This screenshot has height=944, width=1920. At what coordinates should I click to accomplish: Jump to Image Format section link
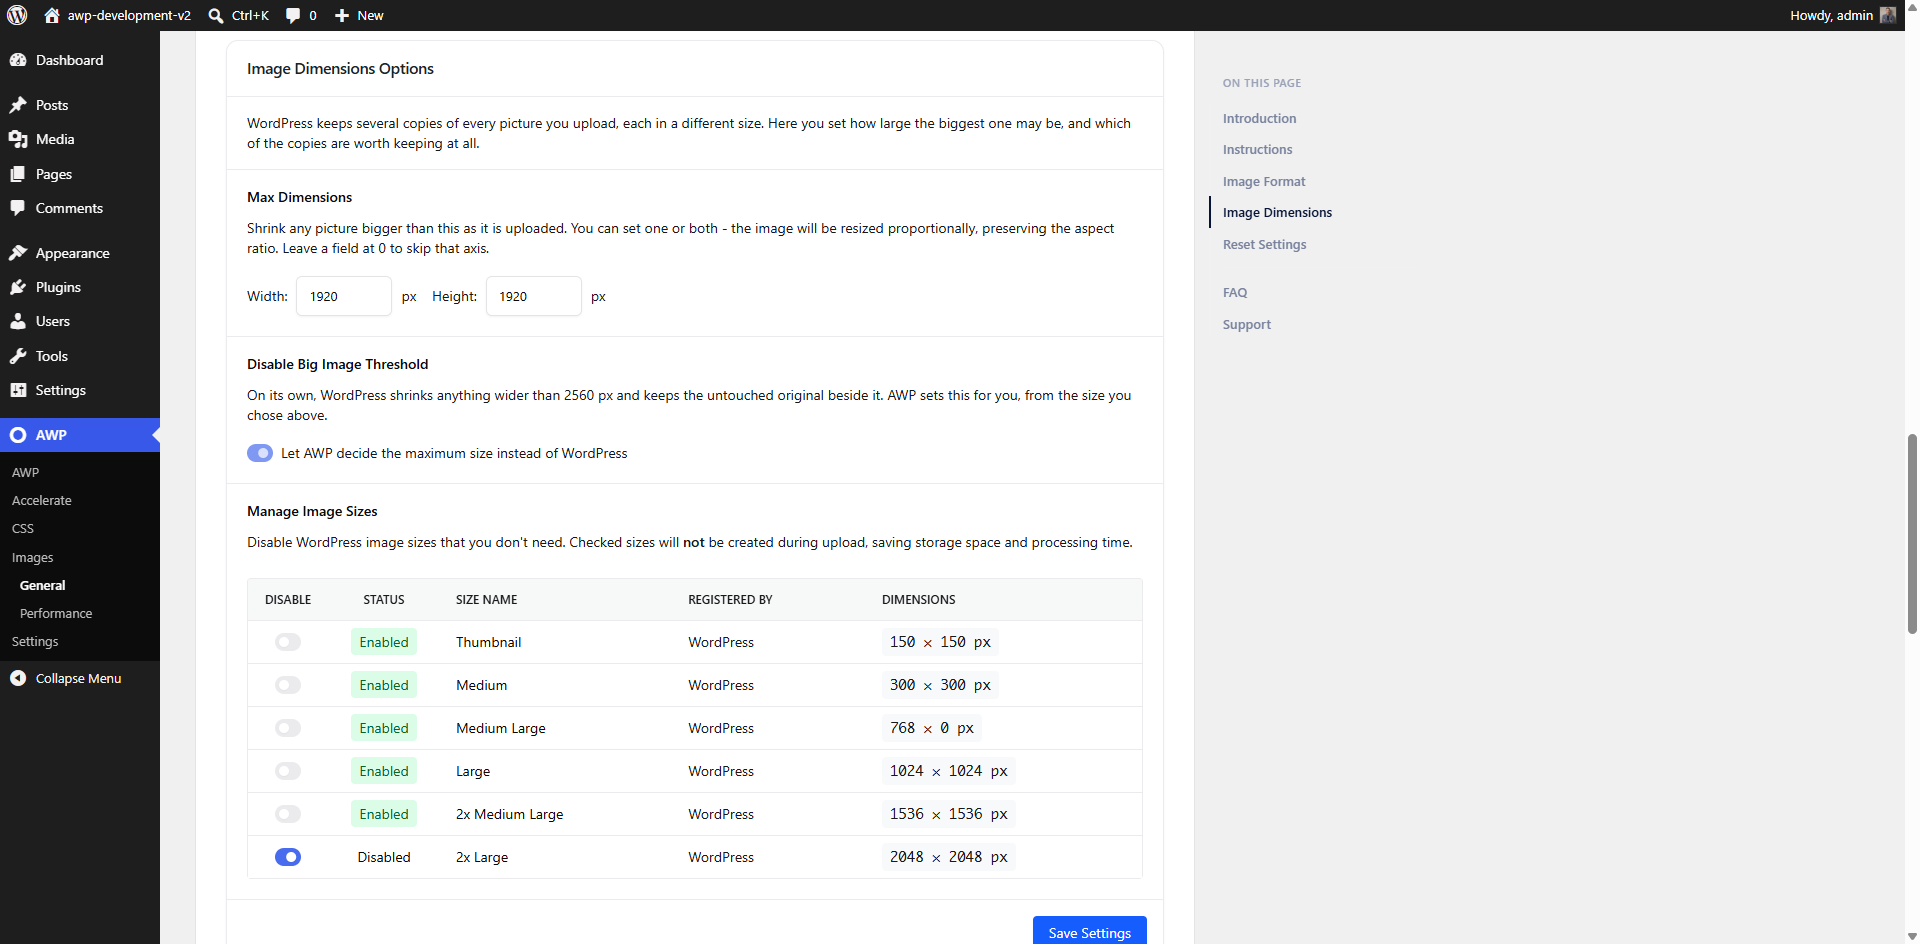click(1264, 181)
